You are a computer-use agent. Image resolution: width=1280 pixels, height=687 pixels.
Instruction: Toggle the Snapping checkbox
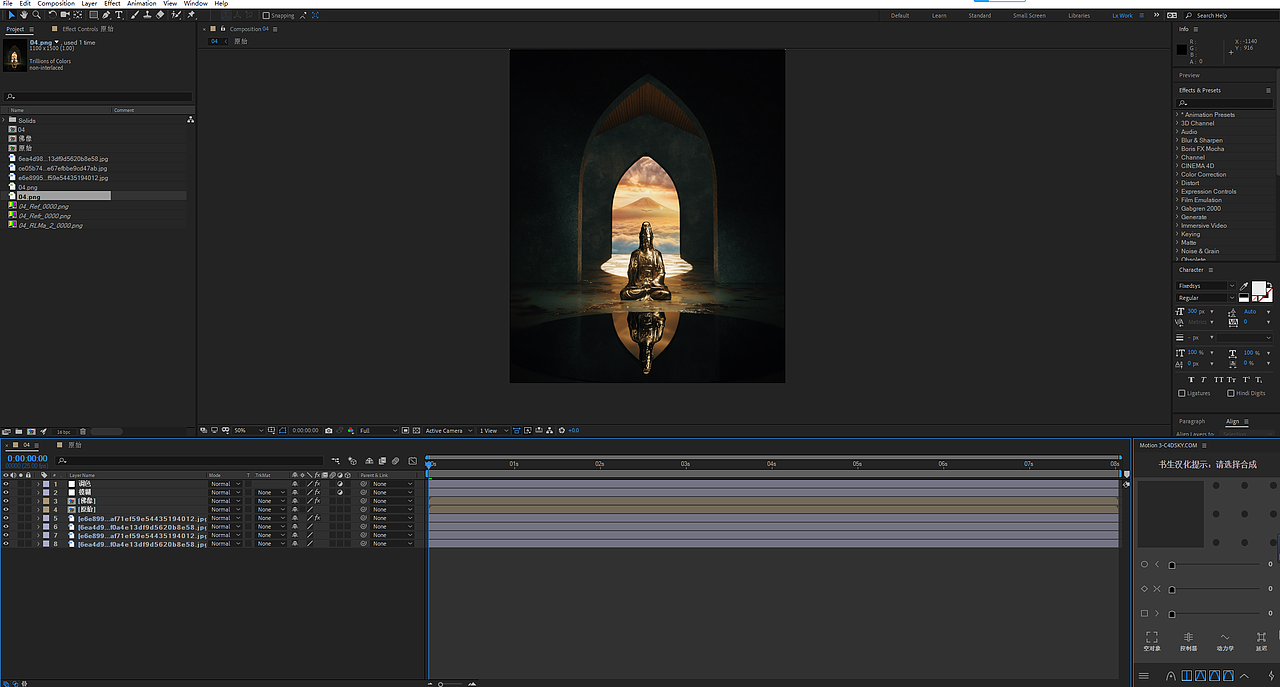click(x=266, y=15)
